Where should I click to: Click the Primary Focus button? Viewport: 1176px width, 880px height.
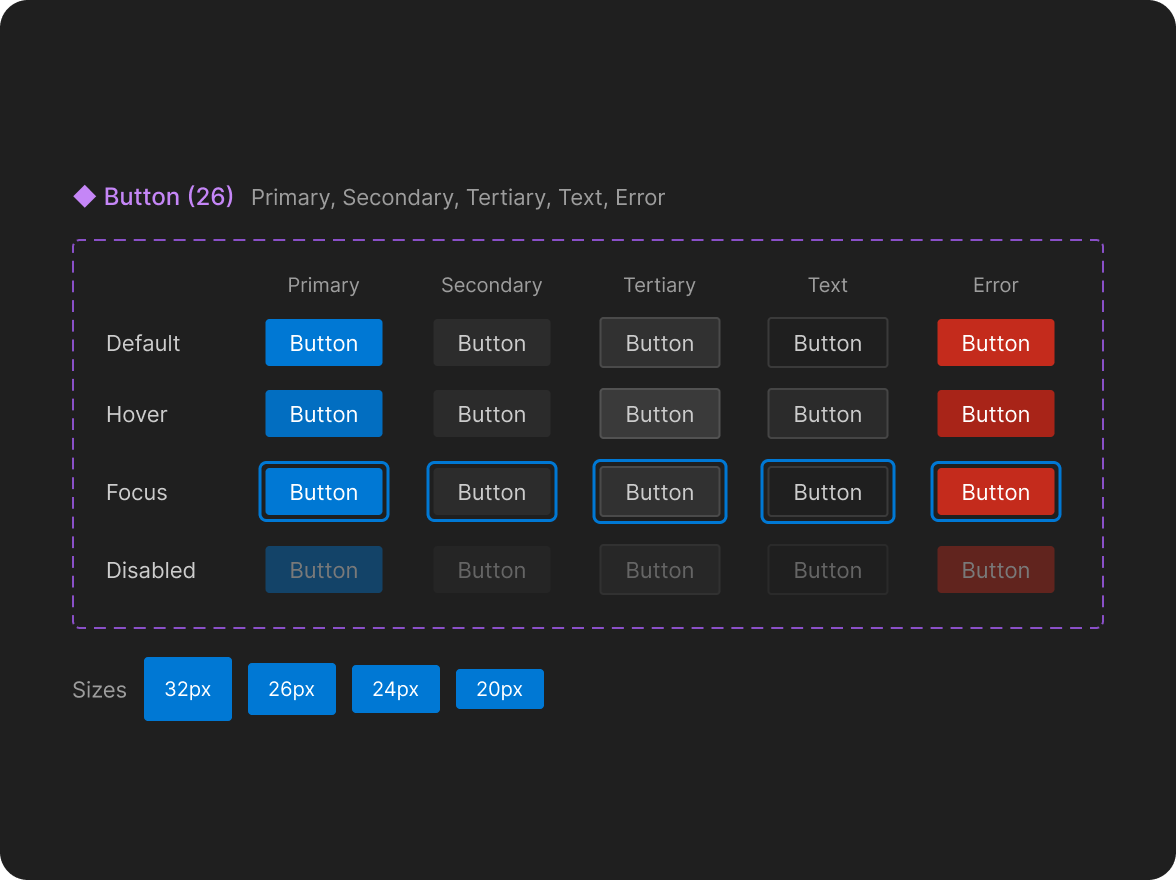(324, 491)
